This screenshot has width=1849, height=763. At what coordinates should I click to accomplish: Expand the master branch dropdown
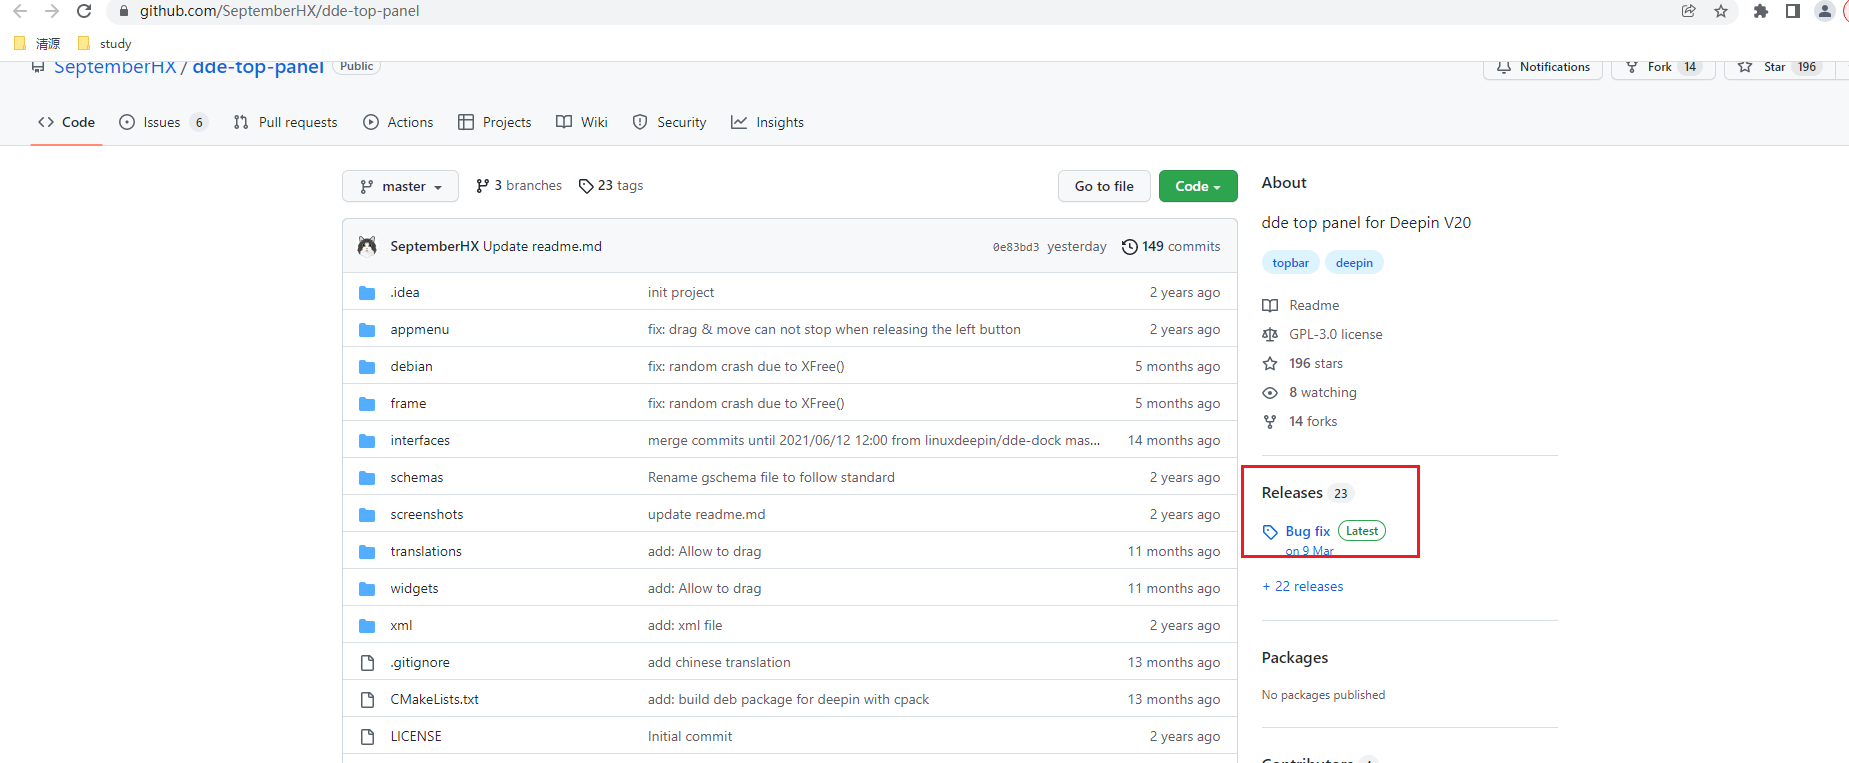tap(400, 186)
